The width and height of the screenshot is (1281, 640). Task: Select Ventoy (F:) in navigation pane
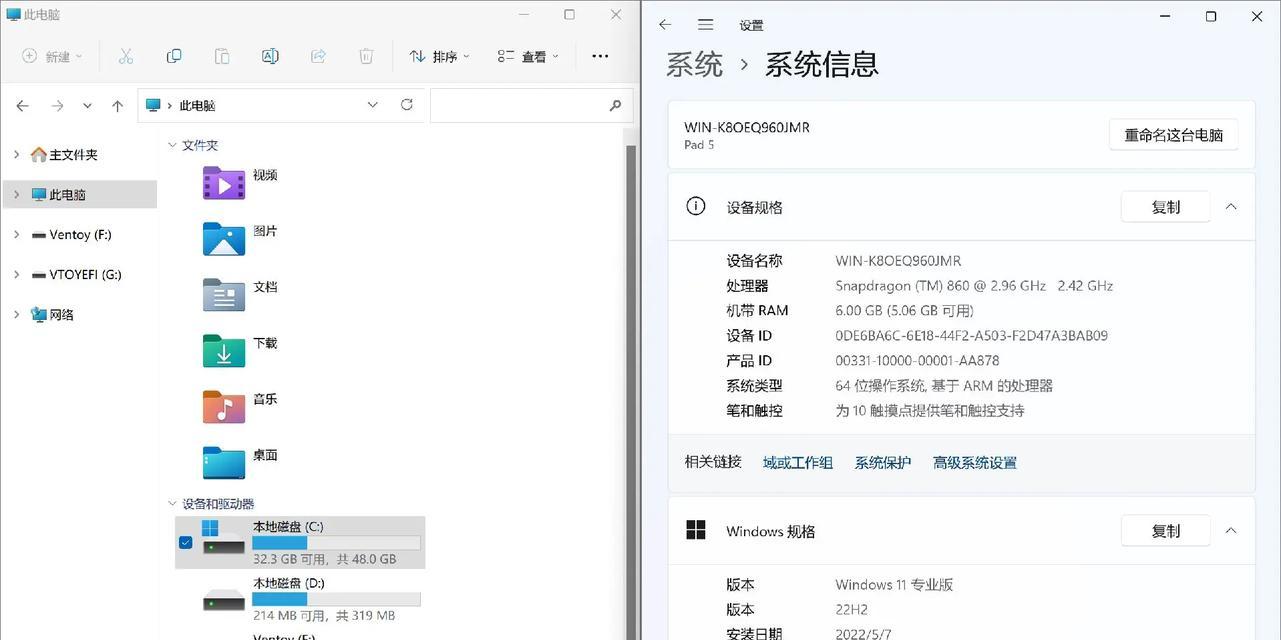(x=80, y=234)
